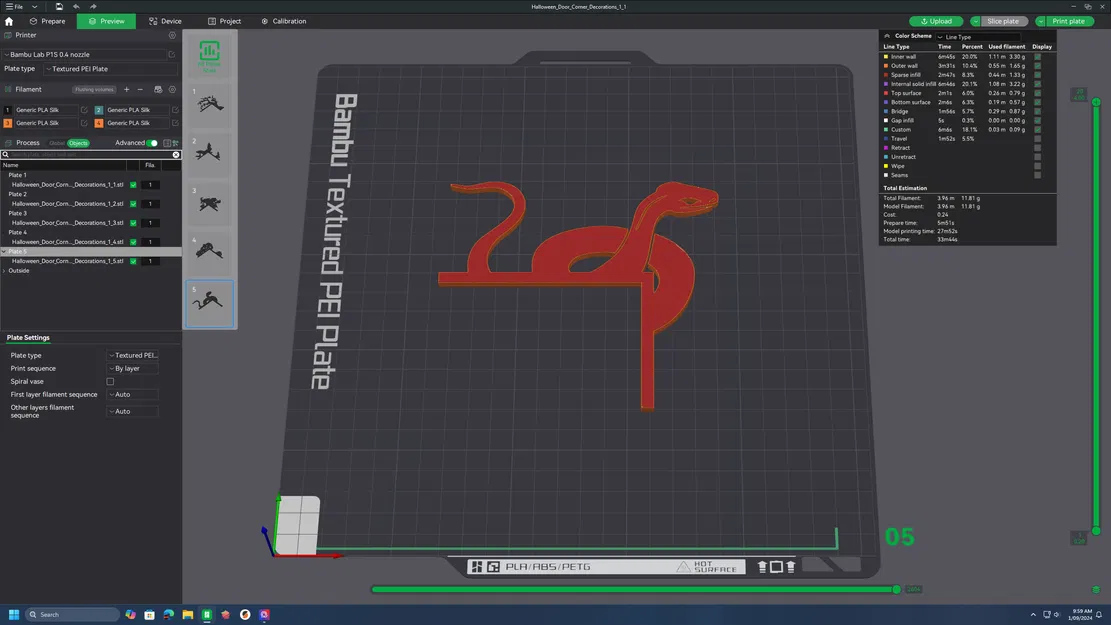The image size is (1111, 625).
Task: Switch to the Calibration tab
Action: coord(283,21)
